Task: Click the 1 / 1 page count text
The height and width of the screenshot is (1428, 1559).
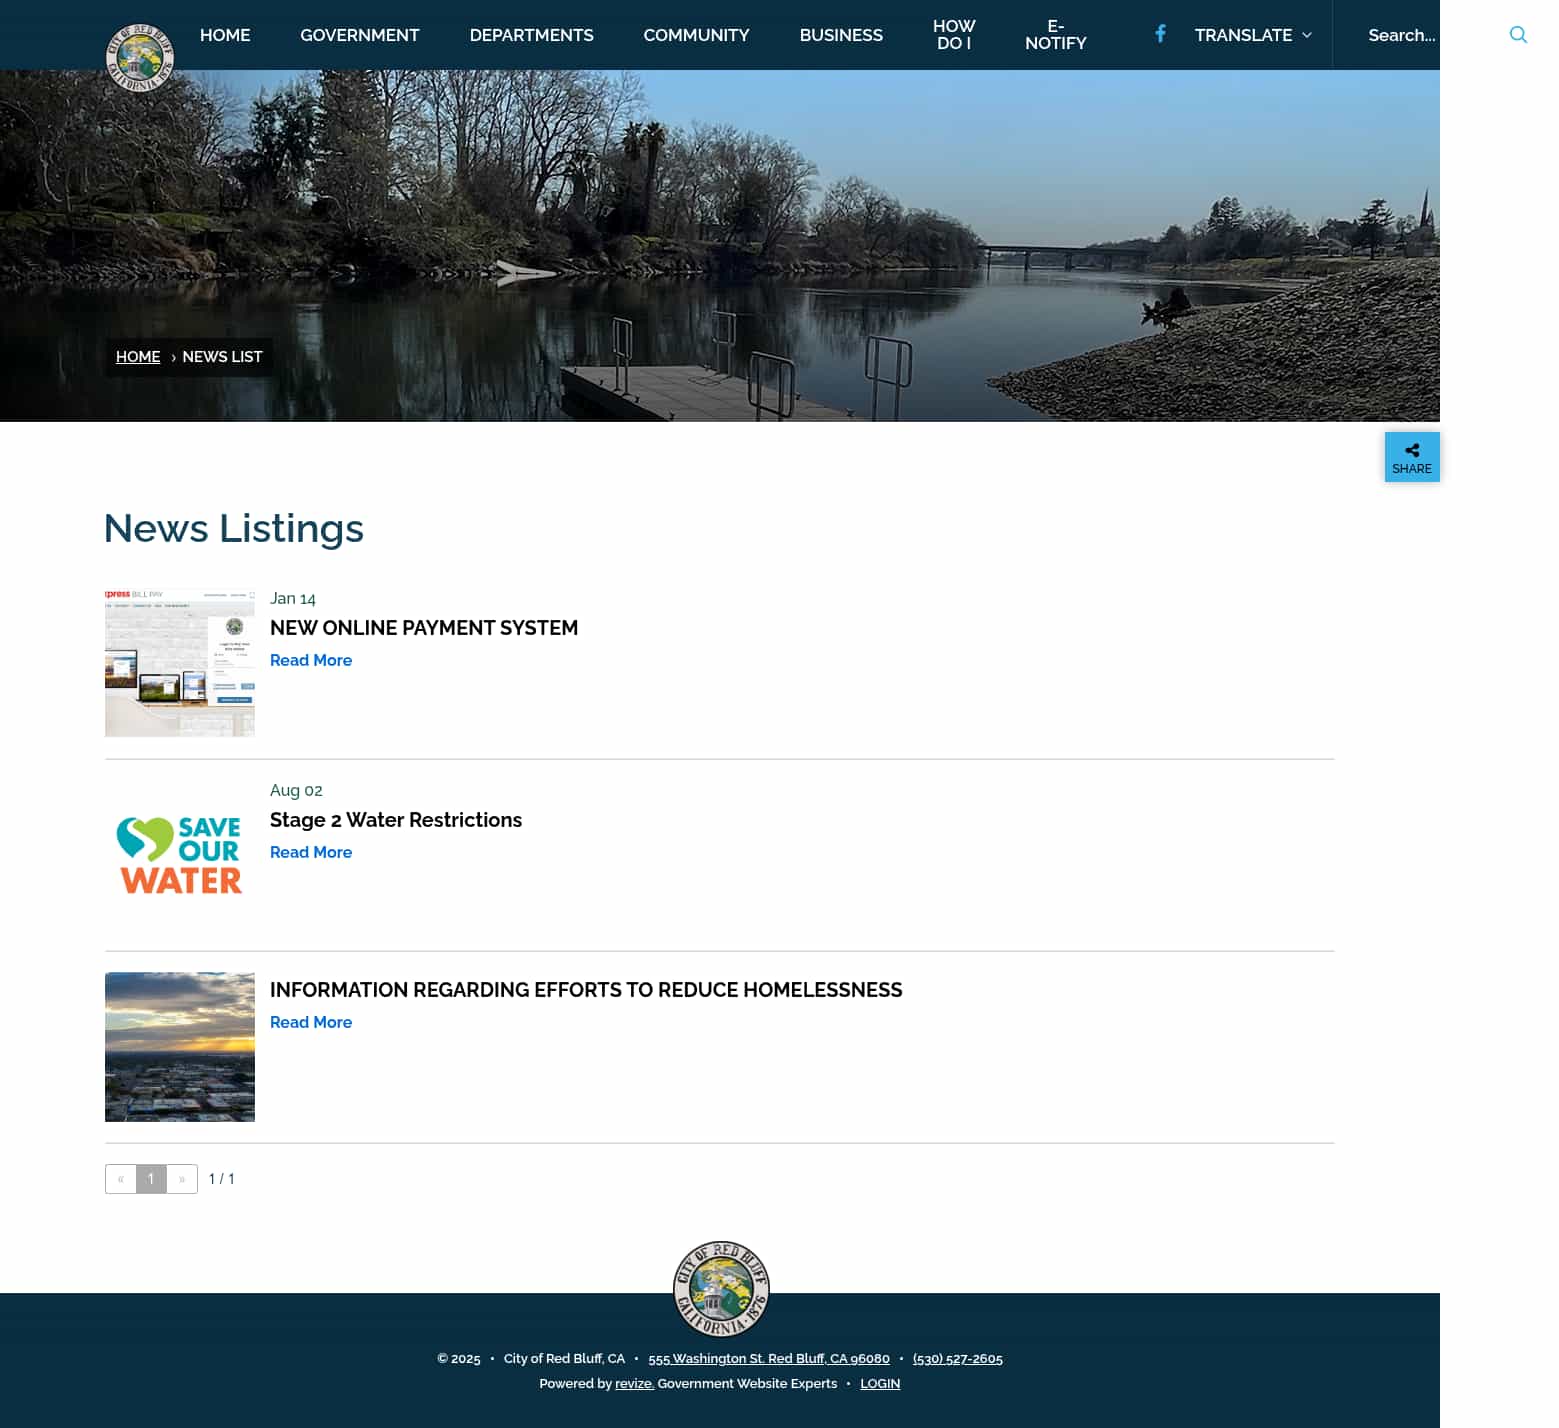Action: [222, 1179]
